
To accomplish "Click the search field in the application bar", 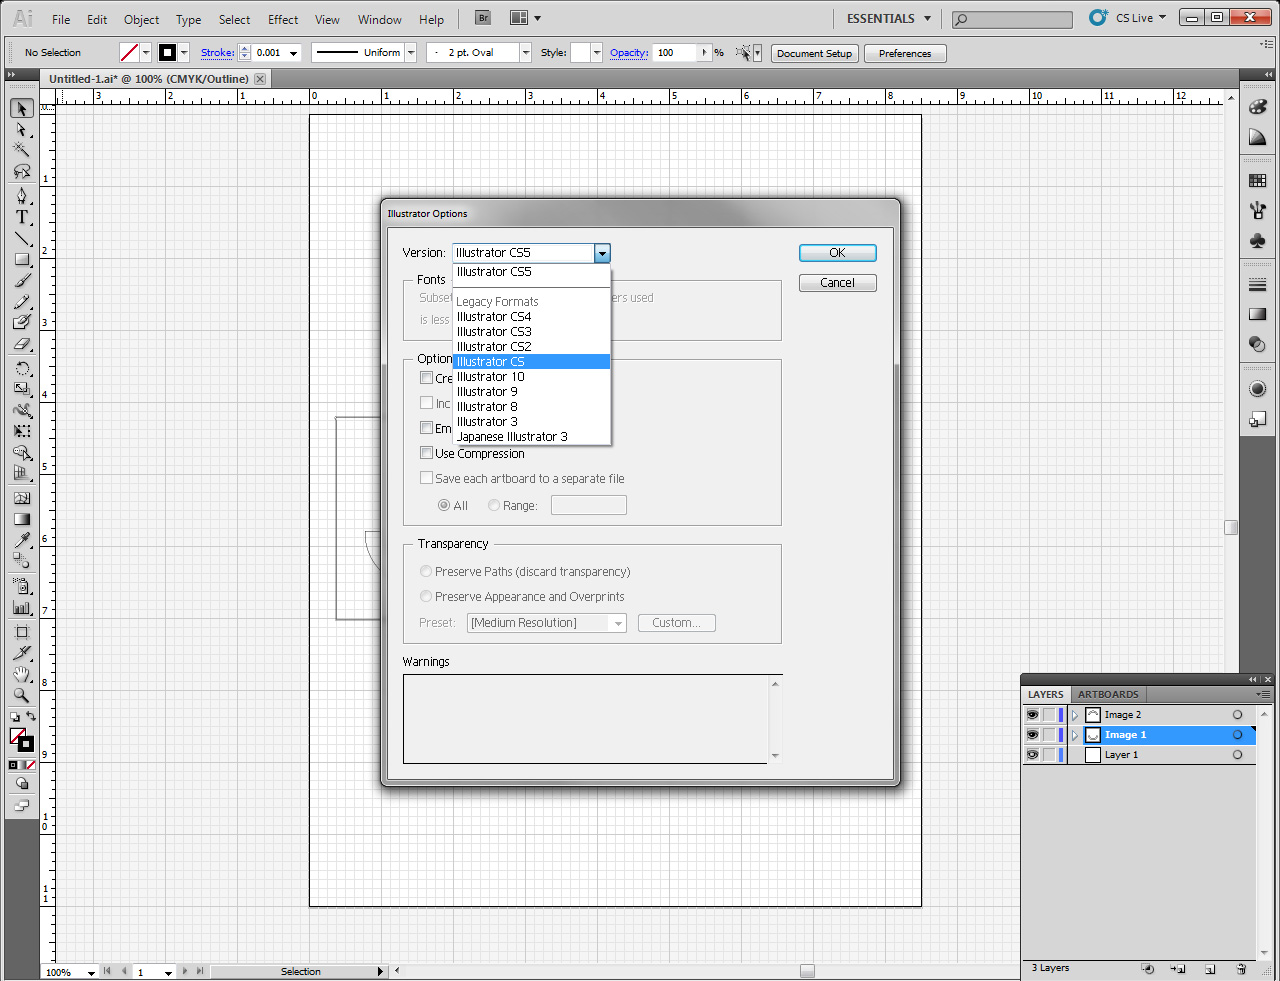I will click(1012, 19).
